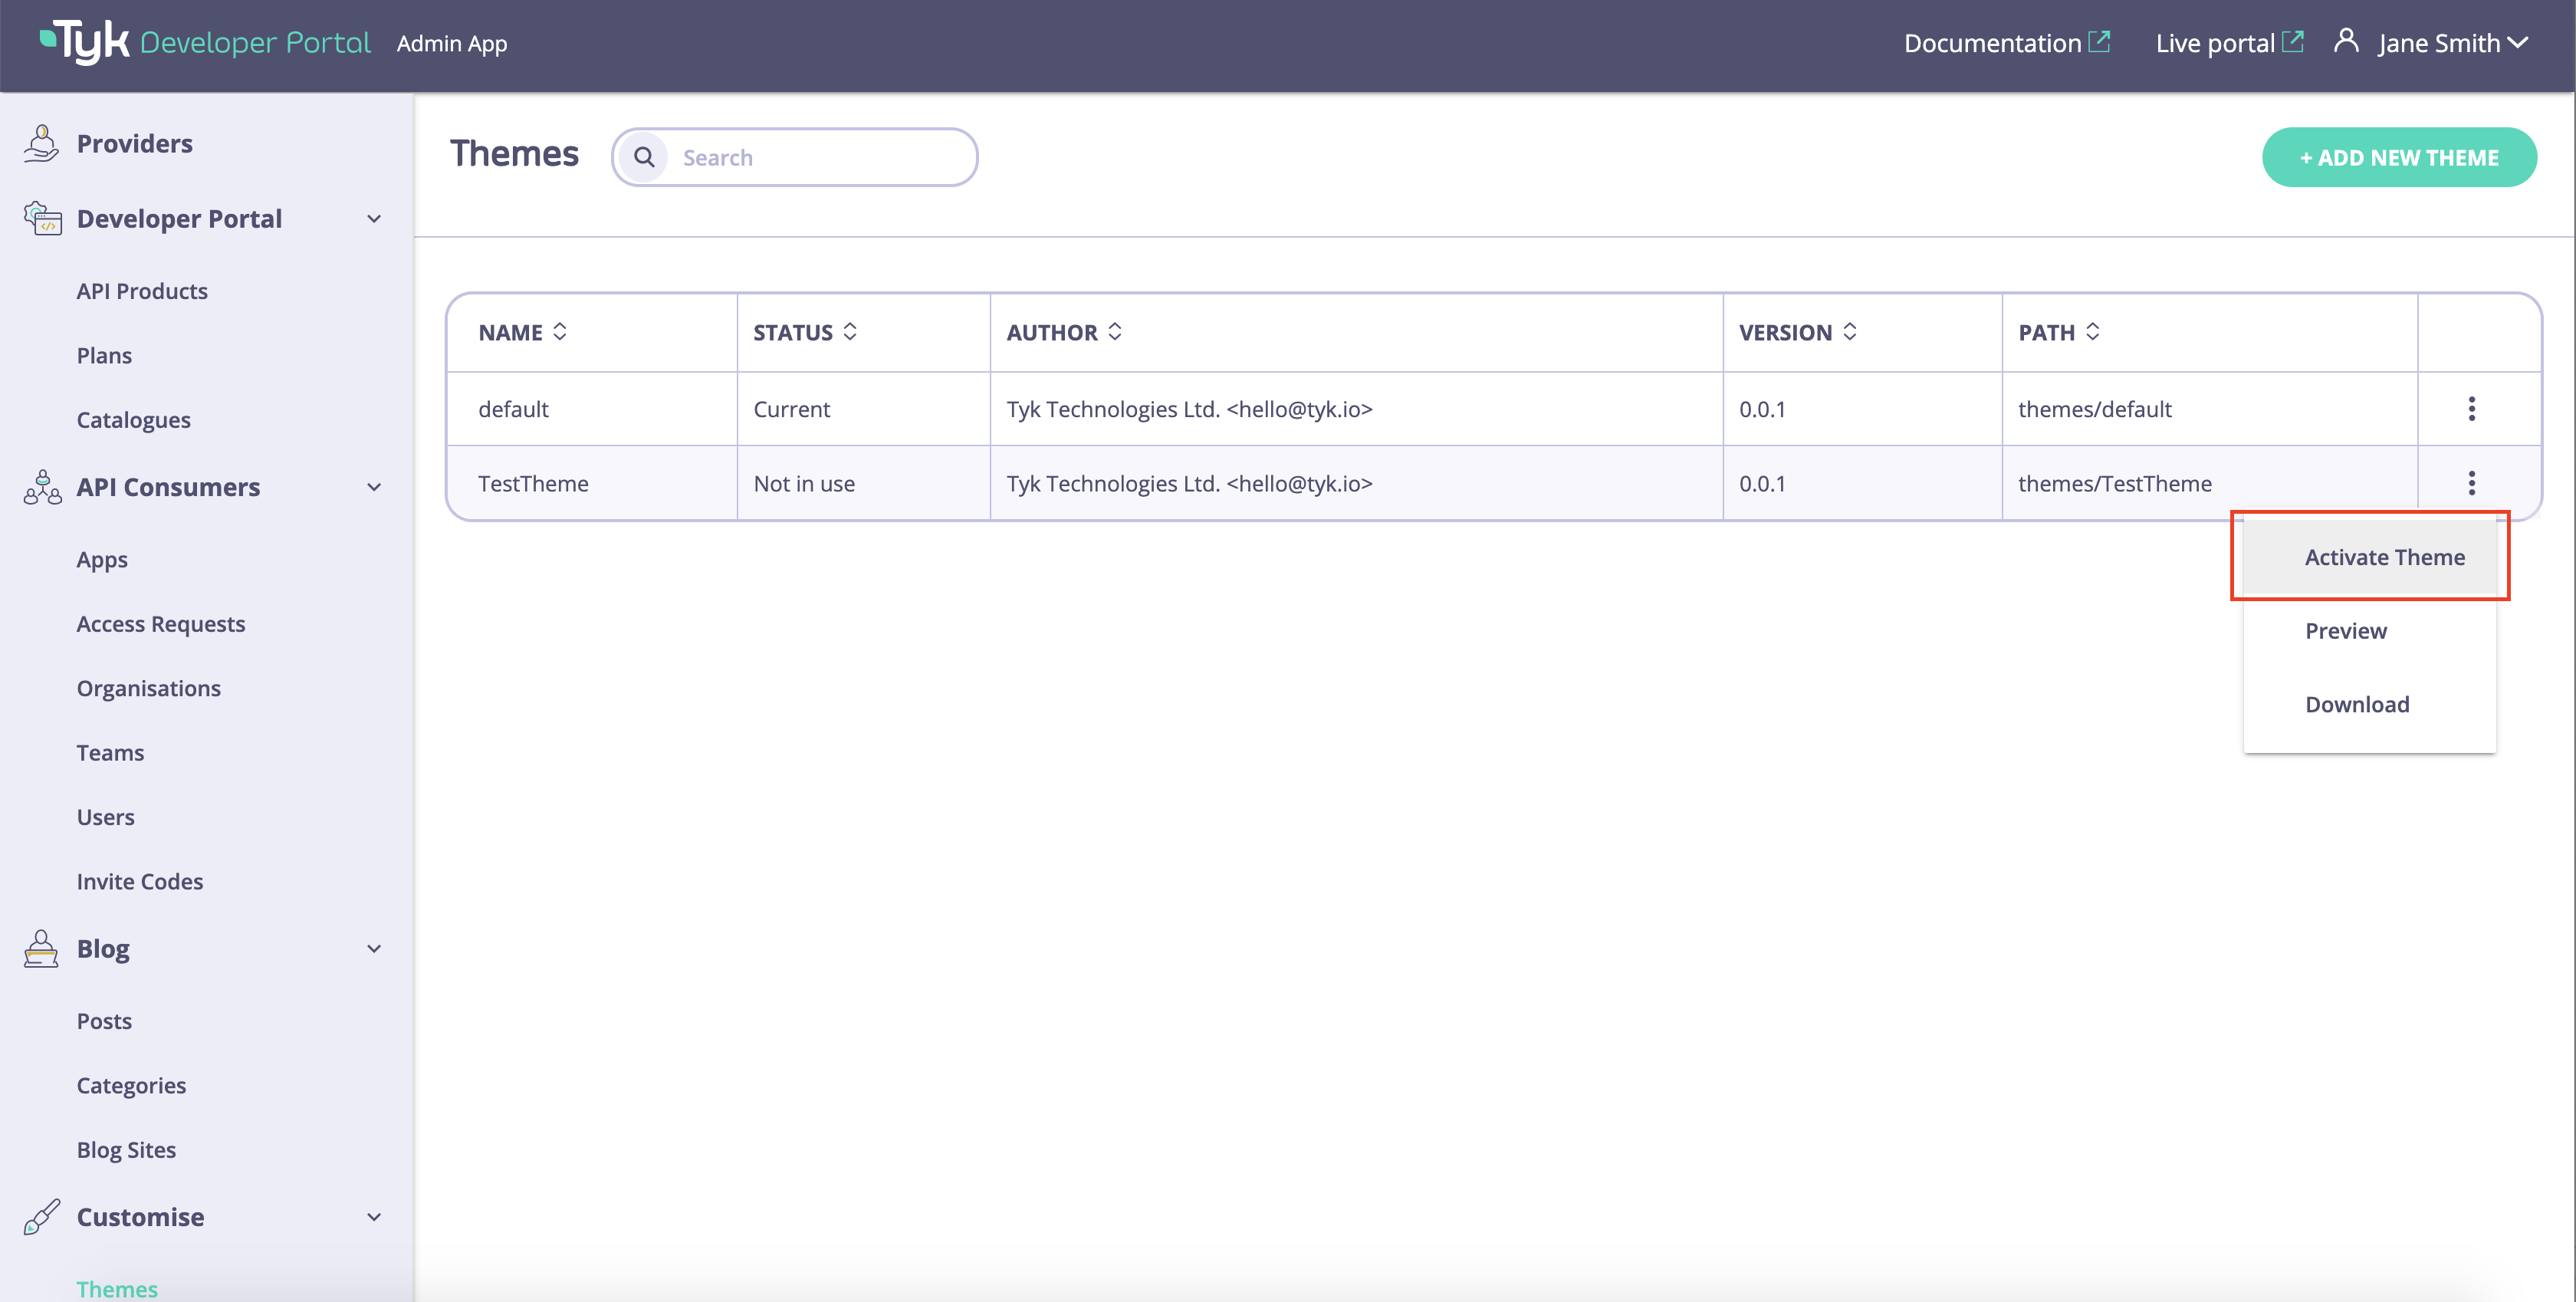
Task: Click the Providers sidebar icon
Action: click(x=41, y=143)
